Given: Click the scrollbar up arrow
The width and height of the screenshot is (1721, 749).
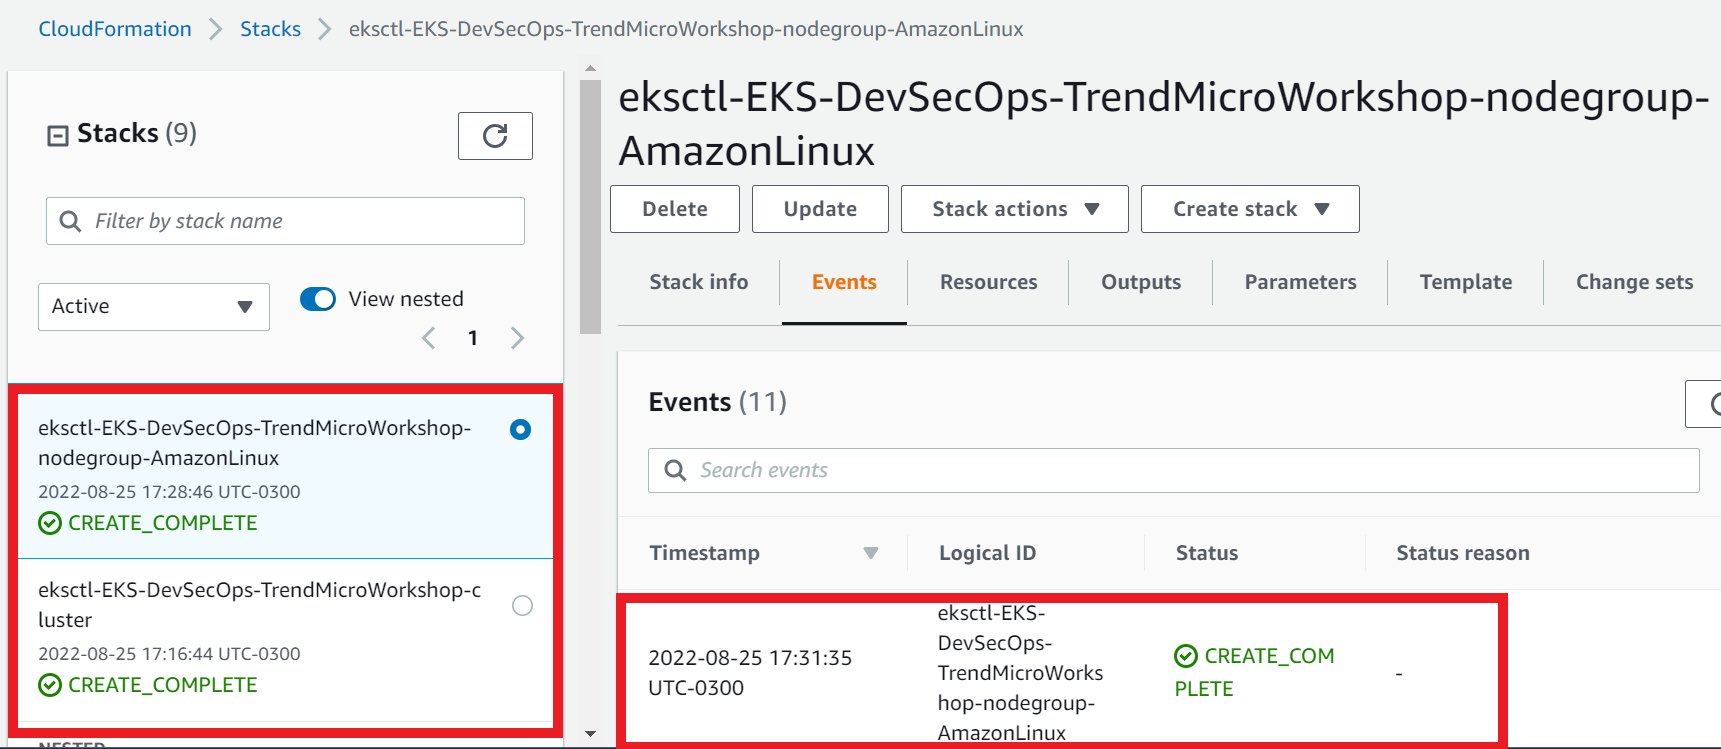Looking at the screenshot, I should [x=590, y=69].
